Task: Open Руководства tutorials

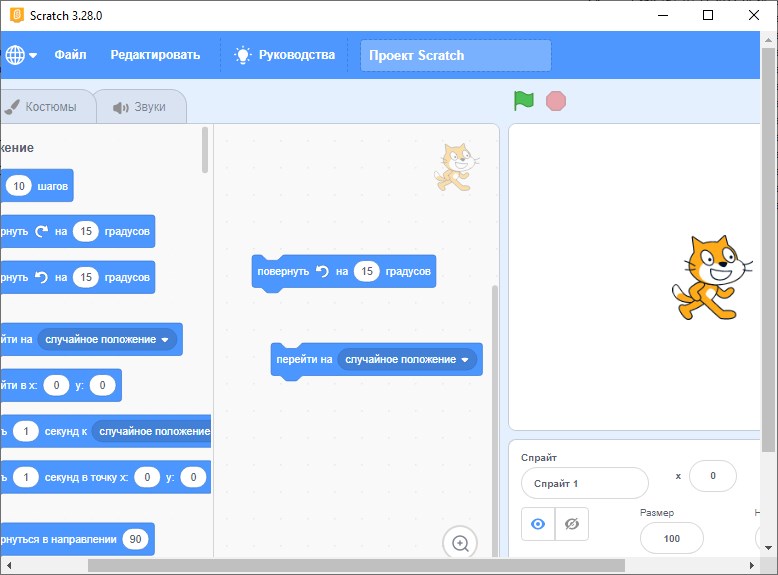Action: pyautogui.click(x=297, y=55)
